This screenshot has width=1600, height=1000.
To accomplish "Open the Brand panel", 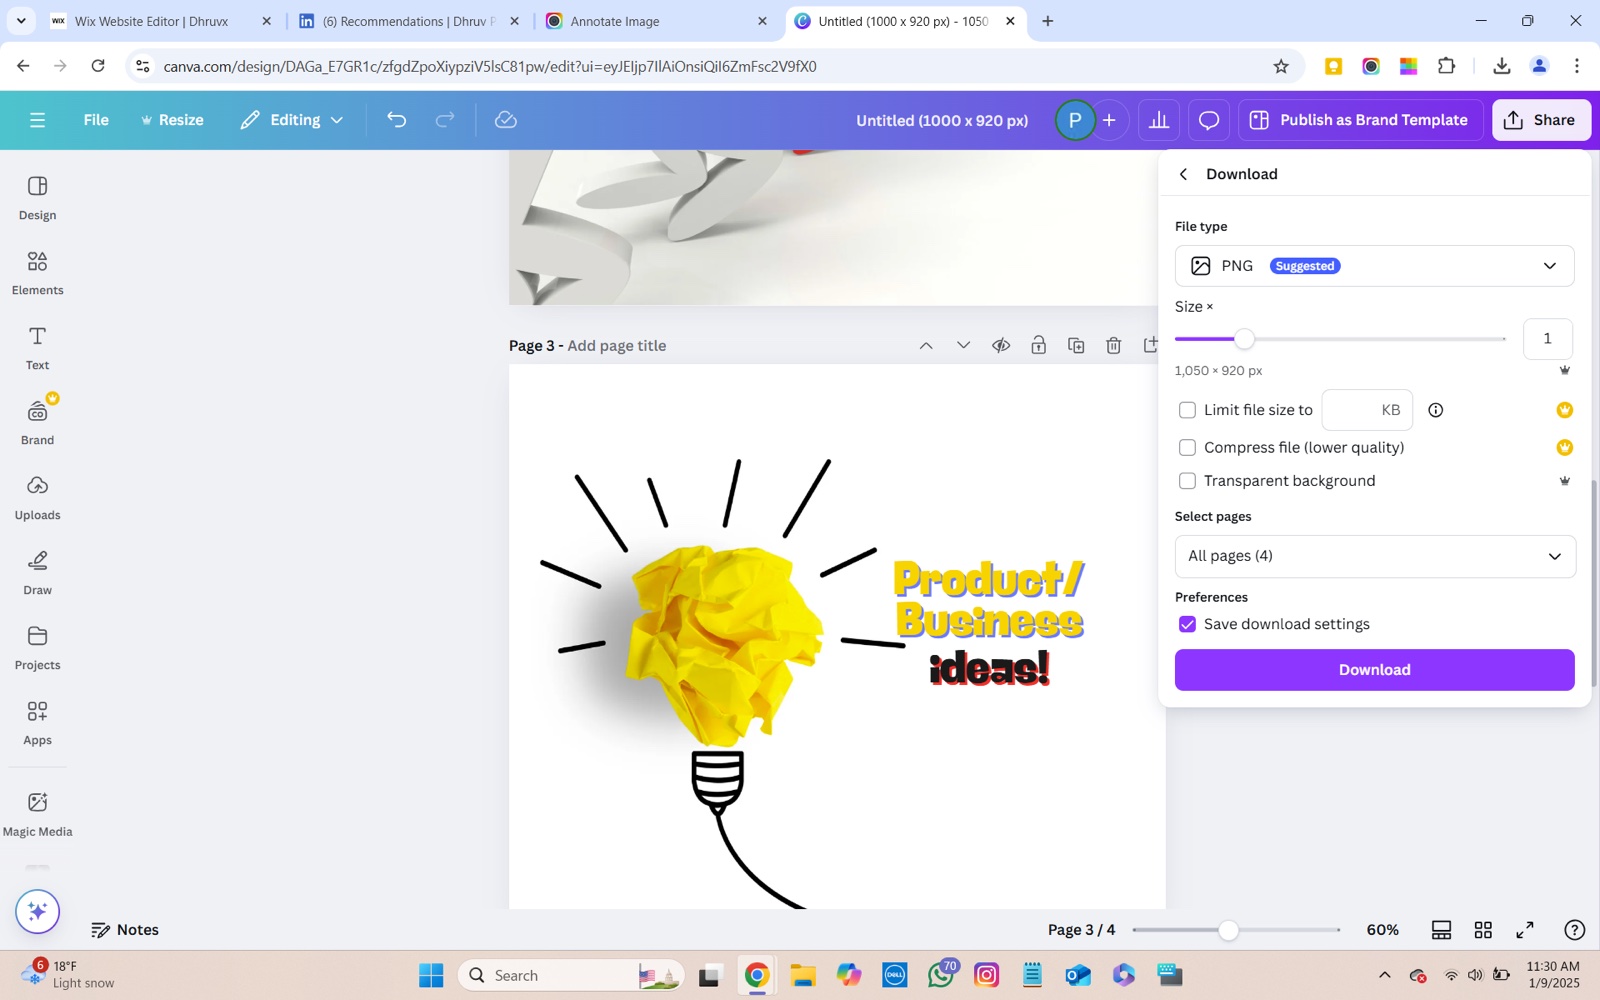I will click(37, 423).
